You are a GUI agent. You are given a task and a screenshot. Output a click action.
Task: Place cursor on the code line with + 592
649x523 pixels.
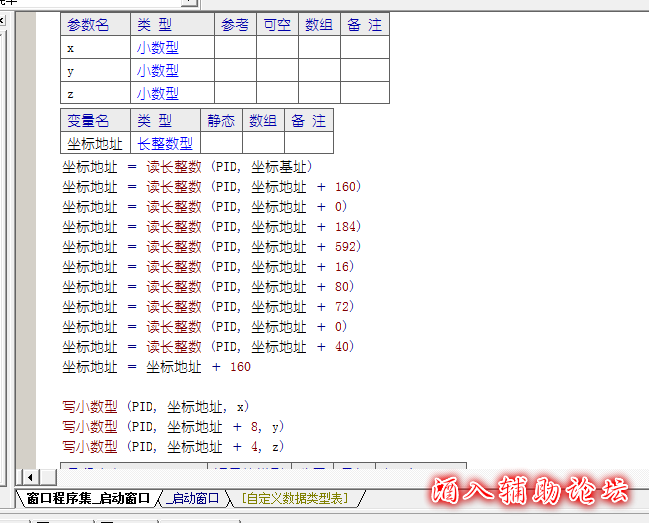tap(210, 247)
